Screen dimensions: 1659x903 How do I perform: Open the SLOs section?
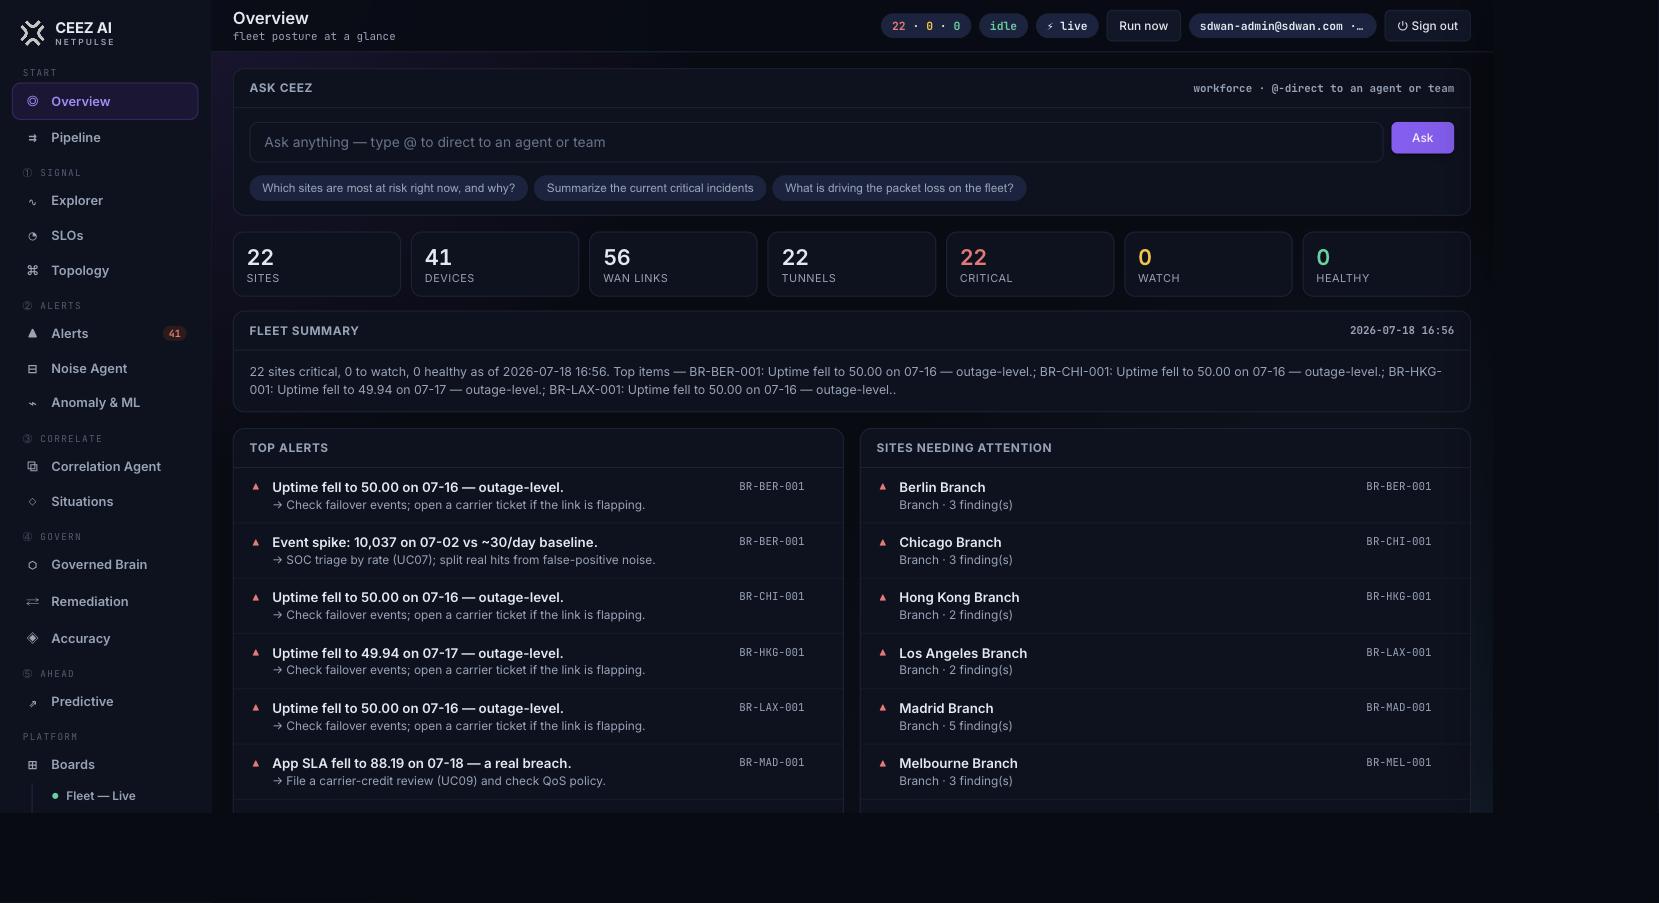[x=105, y=236]
